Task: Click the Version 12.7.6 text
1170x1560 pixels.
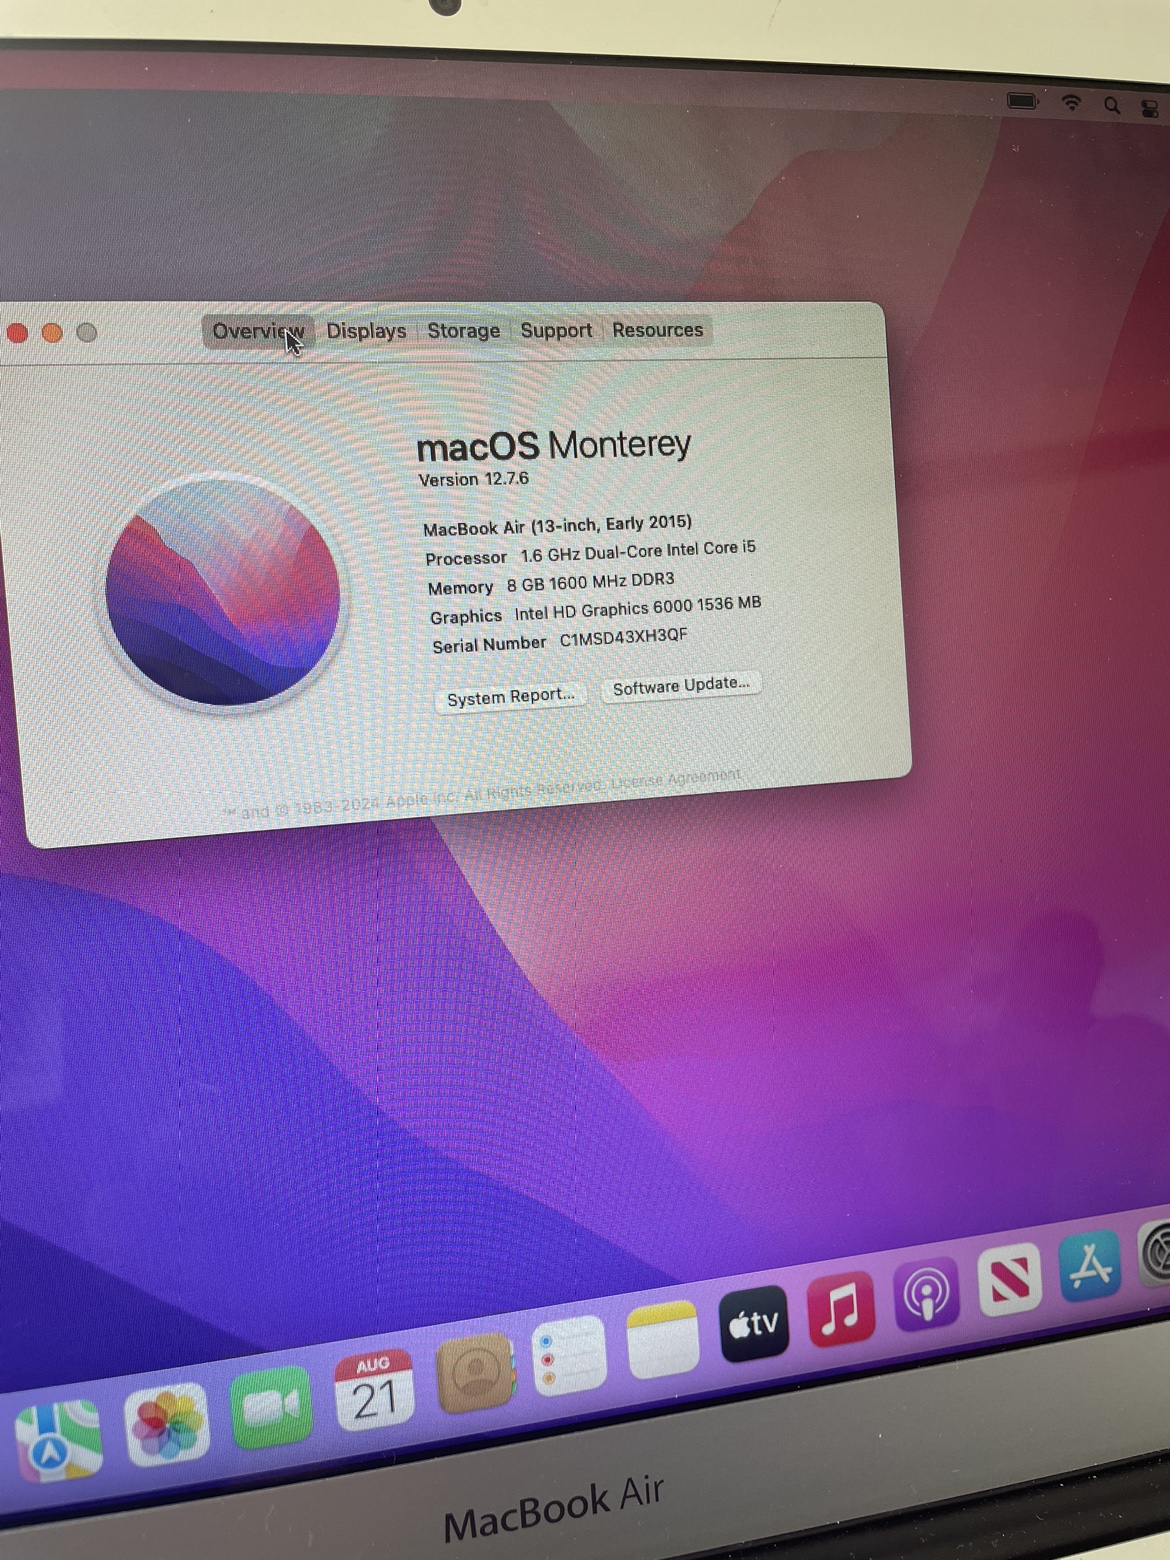Action: coord(473,479)
